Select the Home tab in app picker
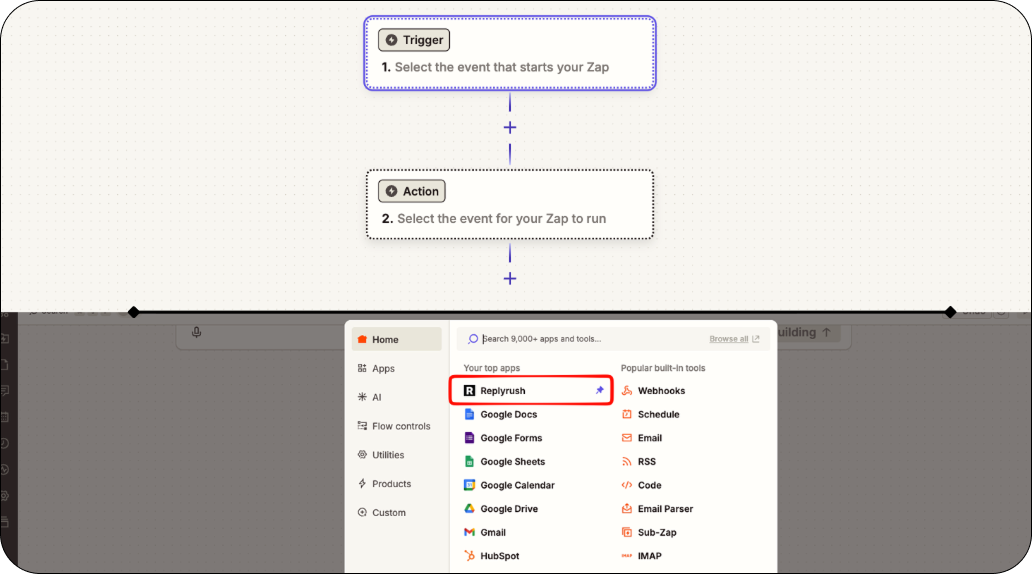The height and width of the screenshot is (574, 1032). [396, 340]
